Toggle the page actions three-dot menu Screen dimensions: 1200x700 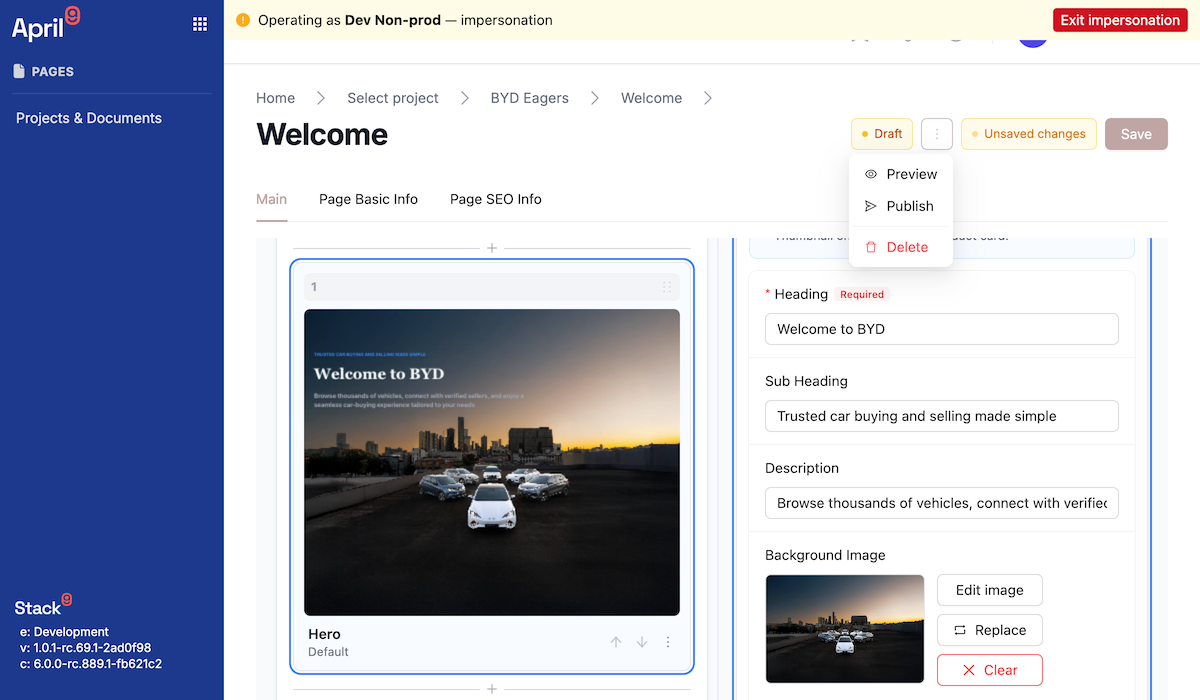point(936,134)
